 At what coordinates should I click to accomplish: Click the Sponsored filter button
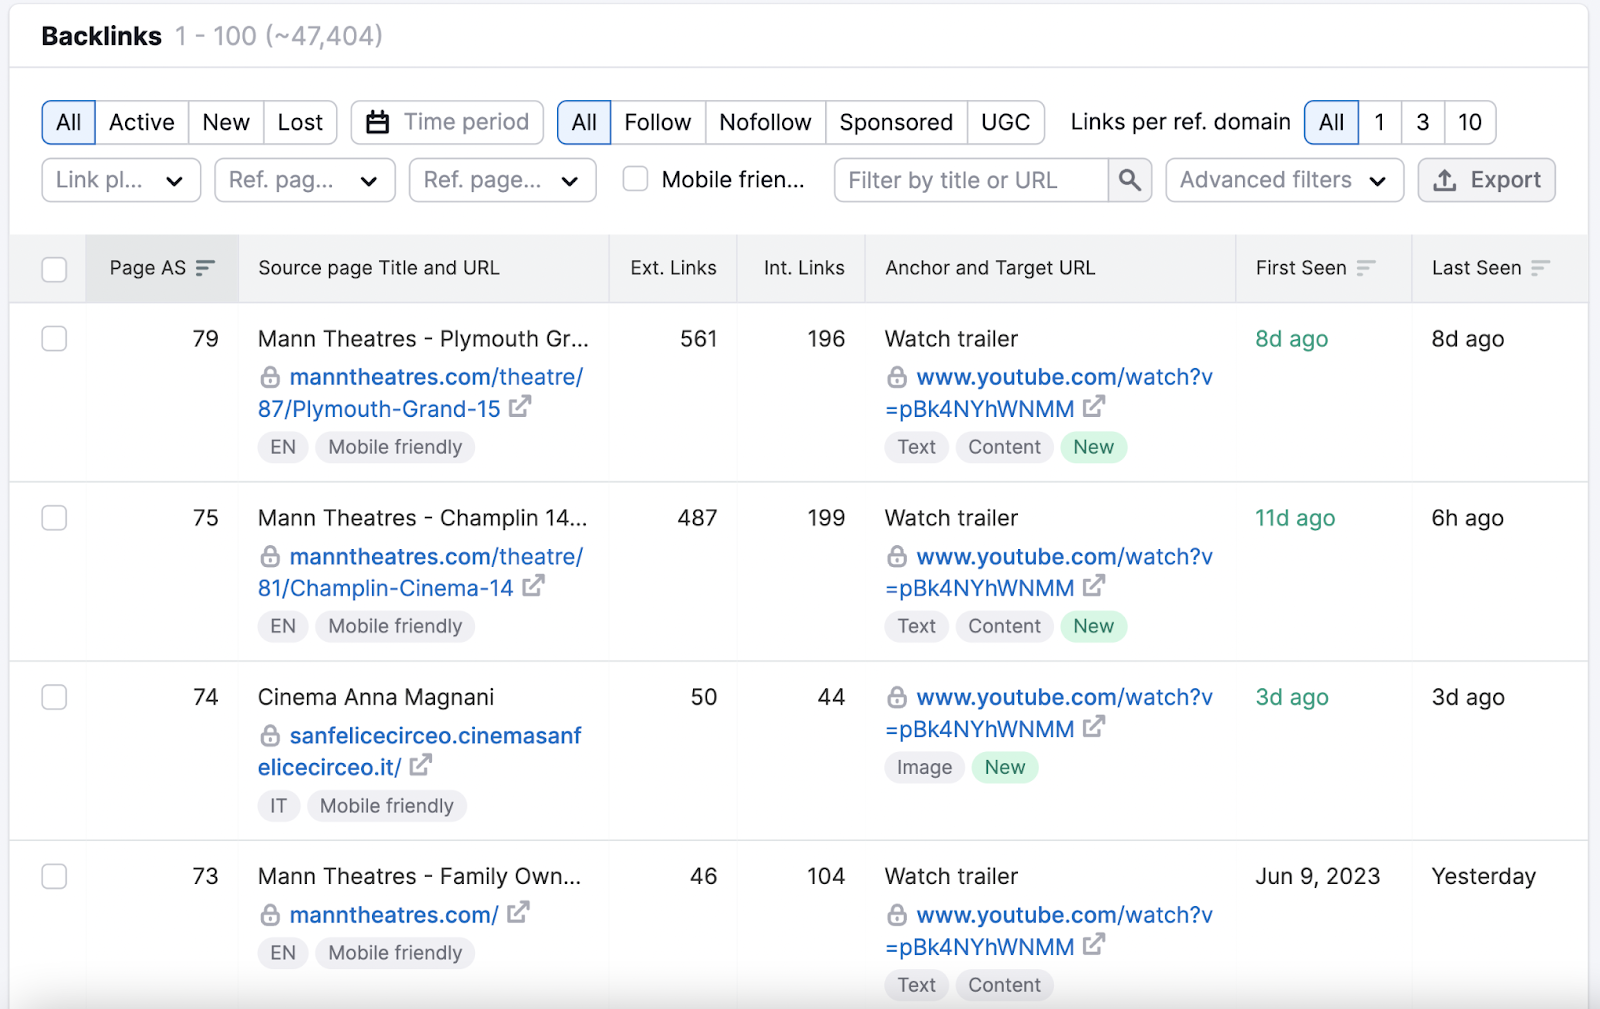(x=895, y=122)
